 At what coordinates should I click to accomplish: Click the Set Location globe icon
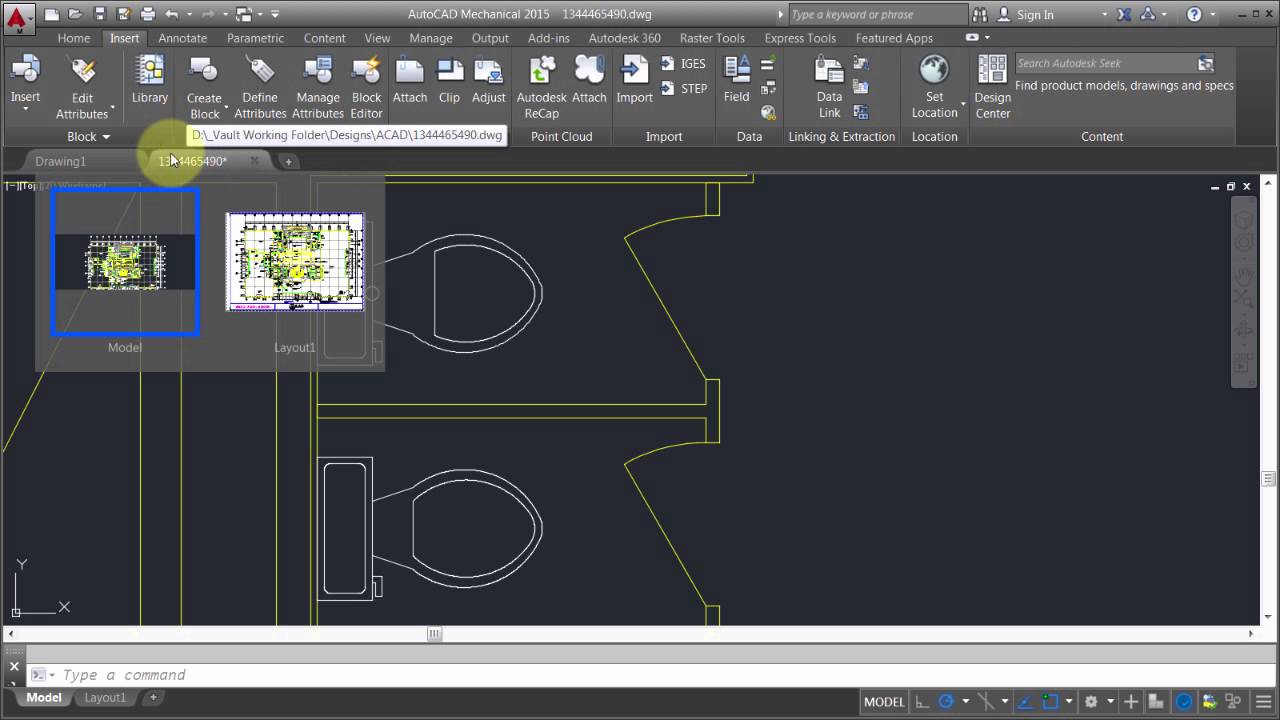pyautogui.click(x=934, y=69)
